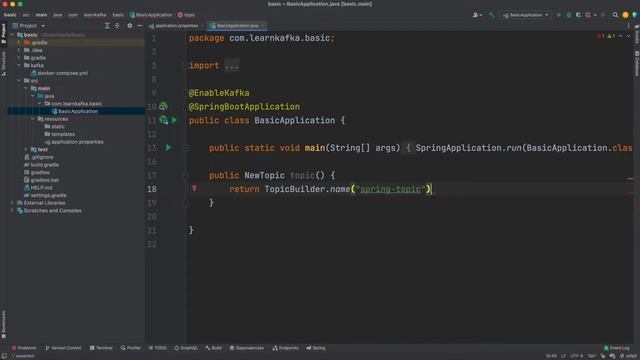
Task: Go to previous highlighted error arrow
Action: pyautogui.click(x=621, y=36)
